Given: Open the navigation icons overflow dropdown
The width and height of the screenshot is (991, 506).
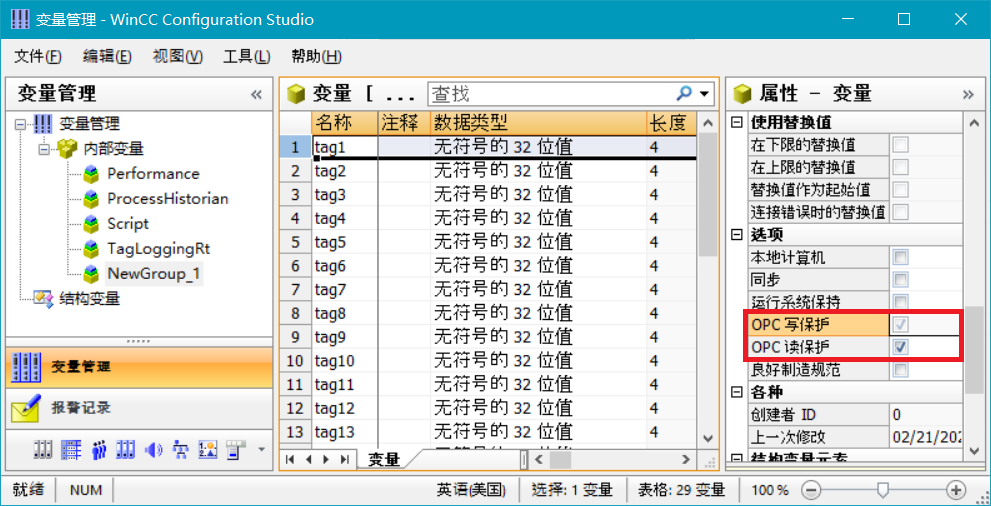Looking at the screenshot, I should pos(261,450).
